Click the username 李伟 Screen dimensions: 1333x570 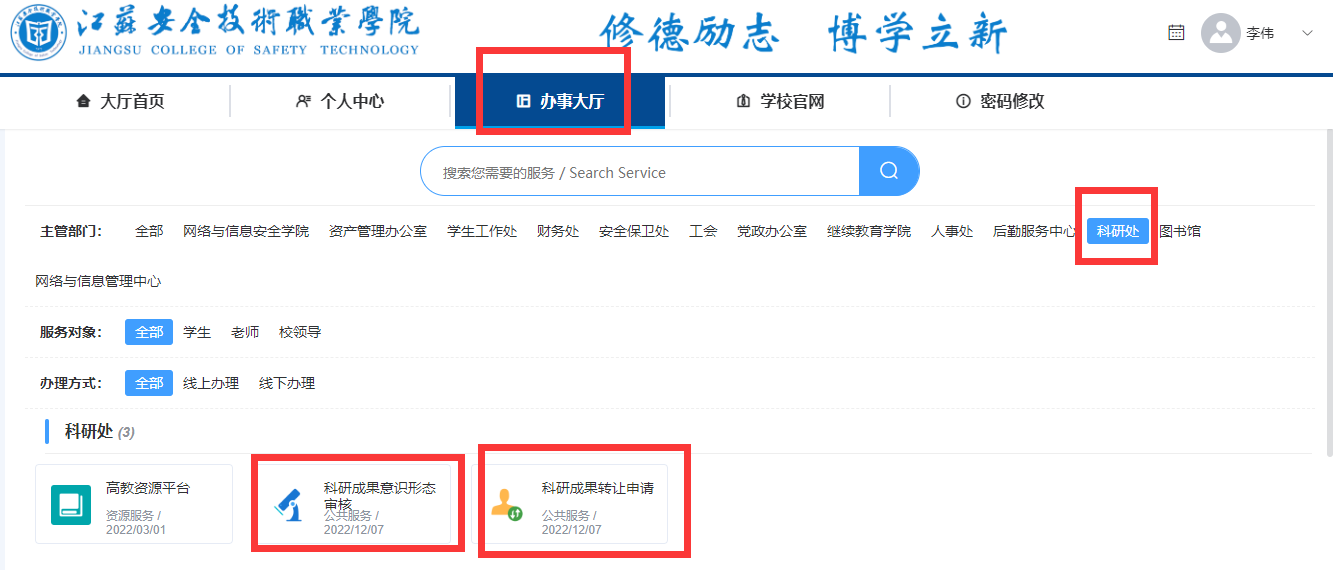coord(1260,33)
